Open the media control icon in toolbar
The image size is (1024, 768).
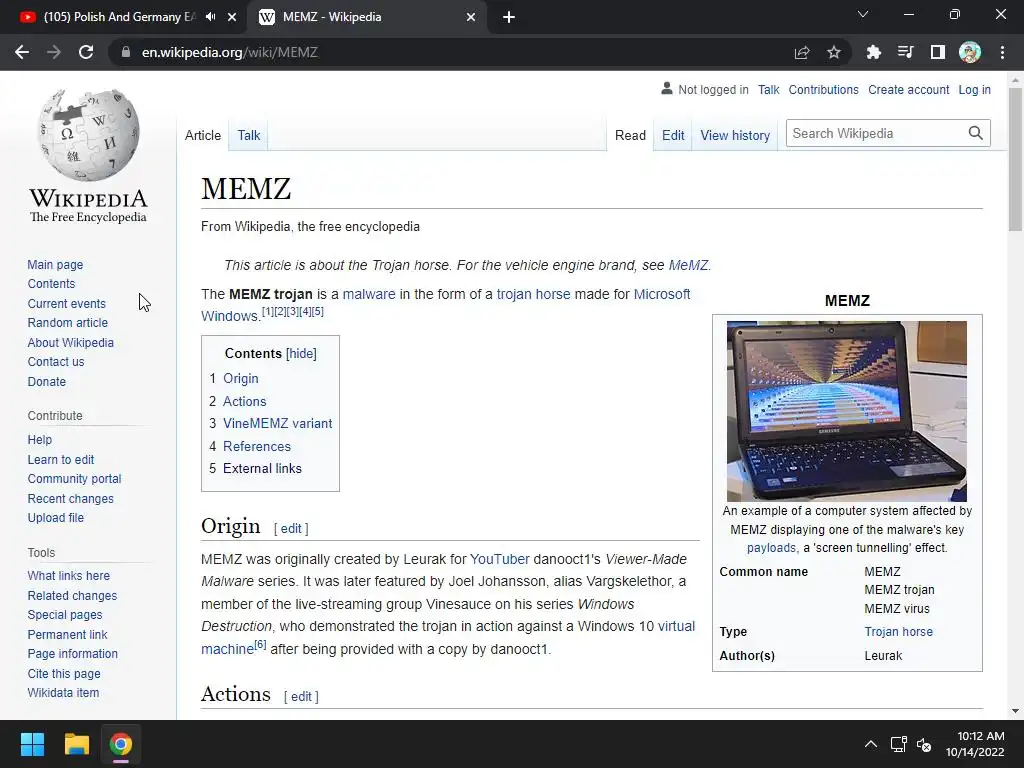pyautogui.click(x=905, y=52)
